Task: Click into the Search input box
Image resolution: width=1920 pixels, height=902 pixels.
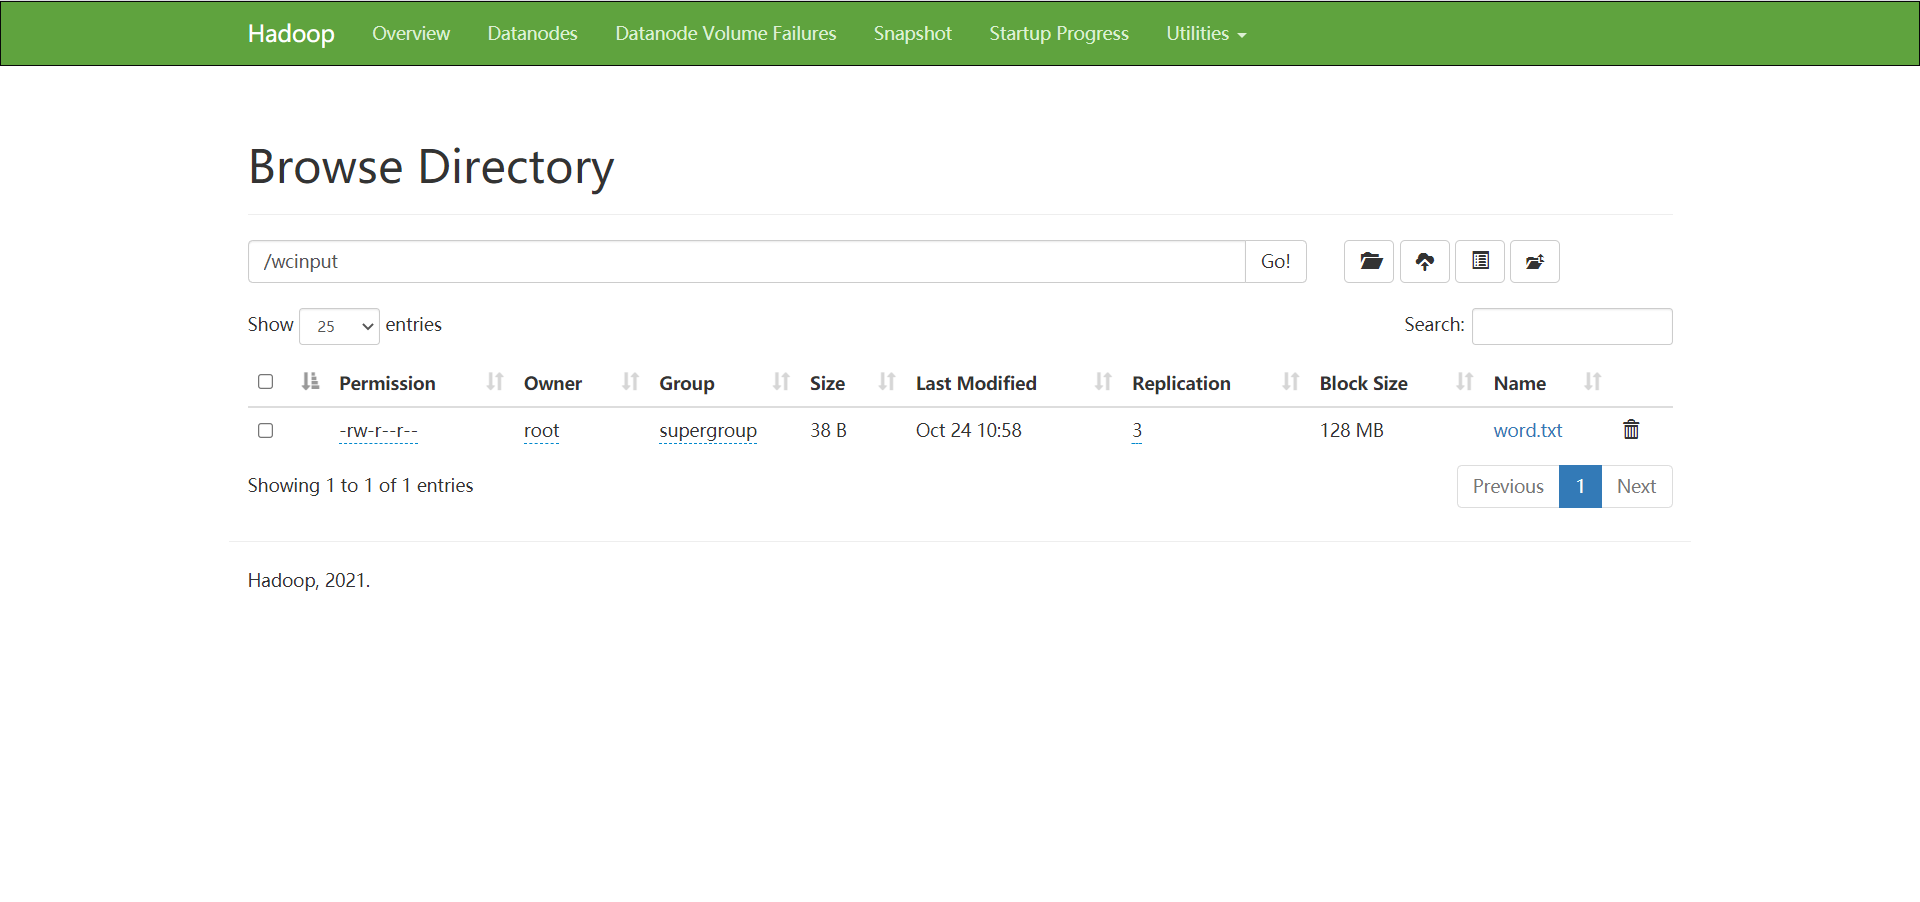Action: point(1572,326)
